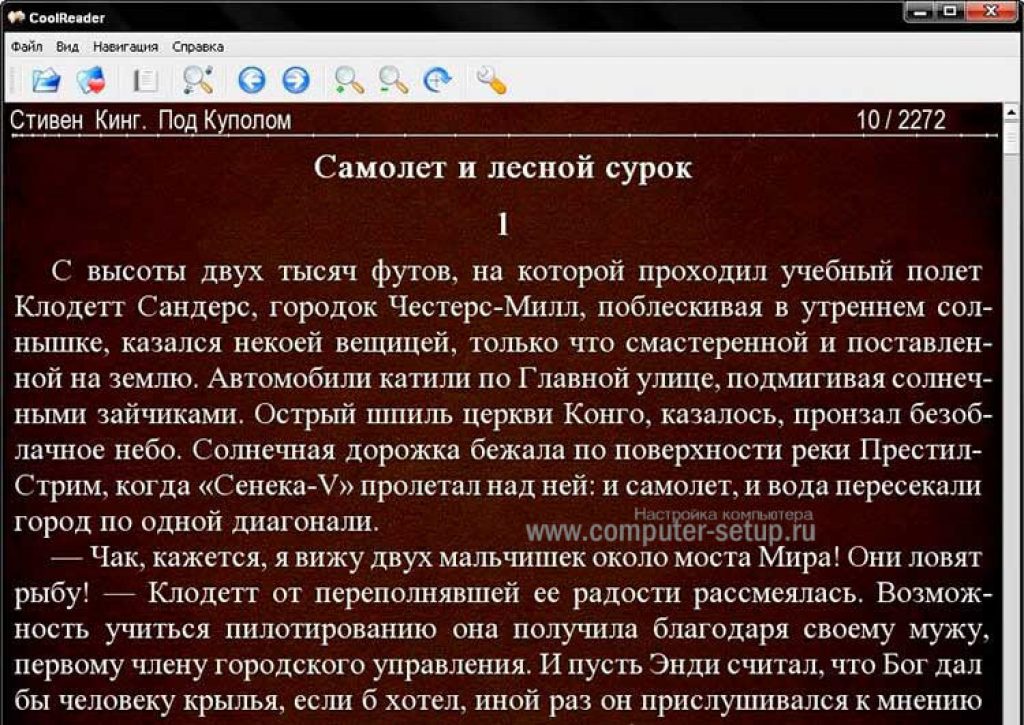The height and width of the screenshot is (725, 1024).
Task: Click page counter 10 / 2272
Action: [901, 120]
